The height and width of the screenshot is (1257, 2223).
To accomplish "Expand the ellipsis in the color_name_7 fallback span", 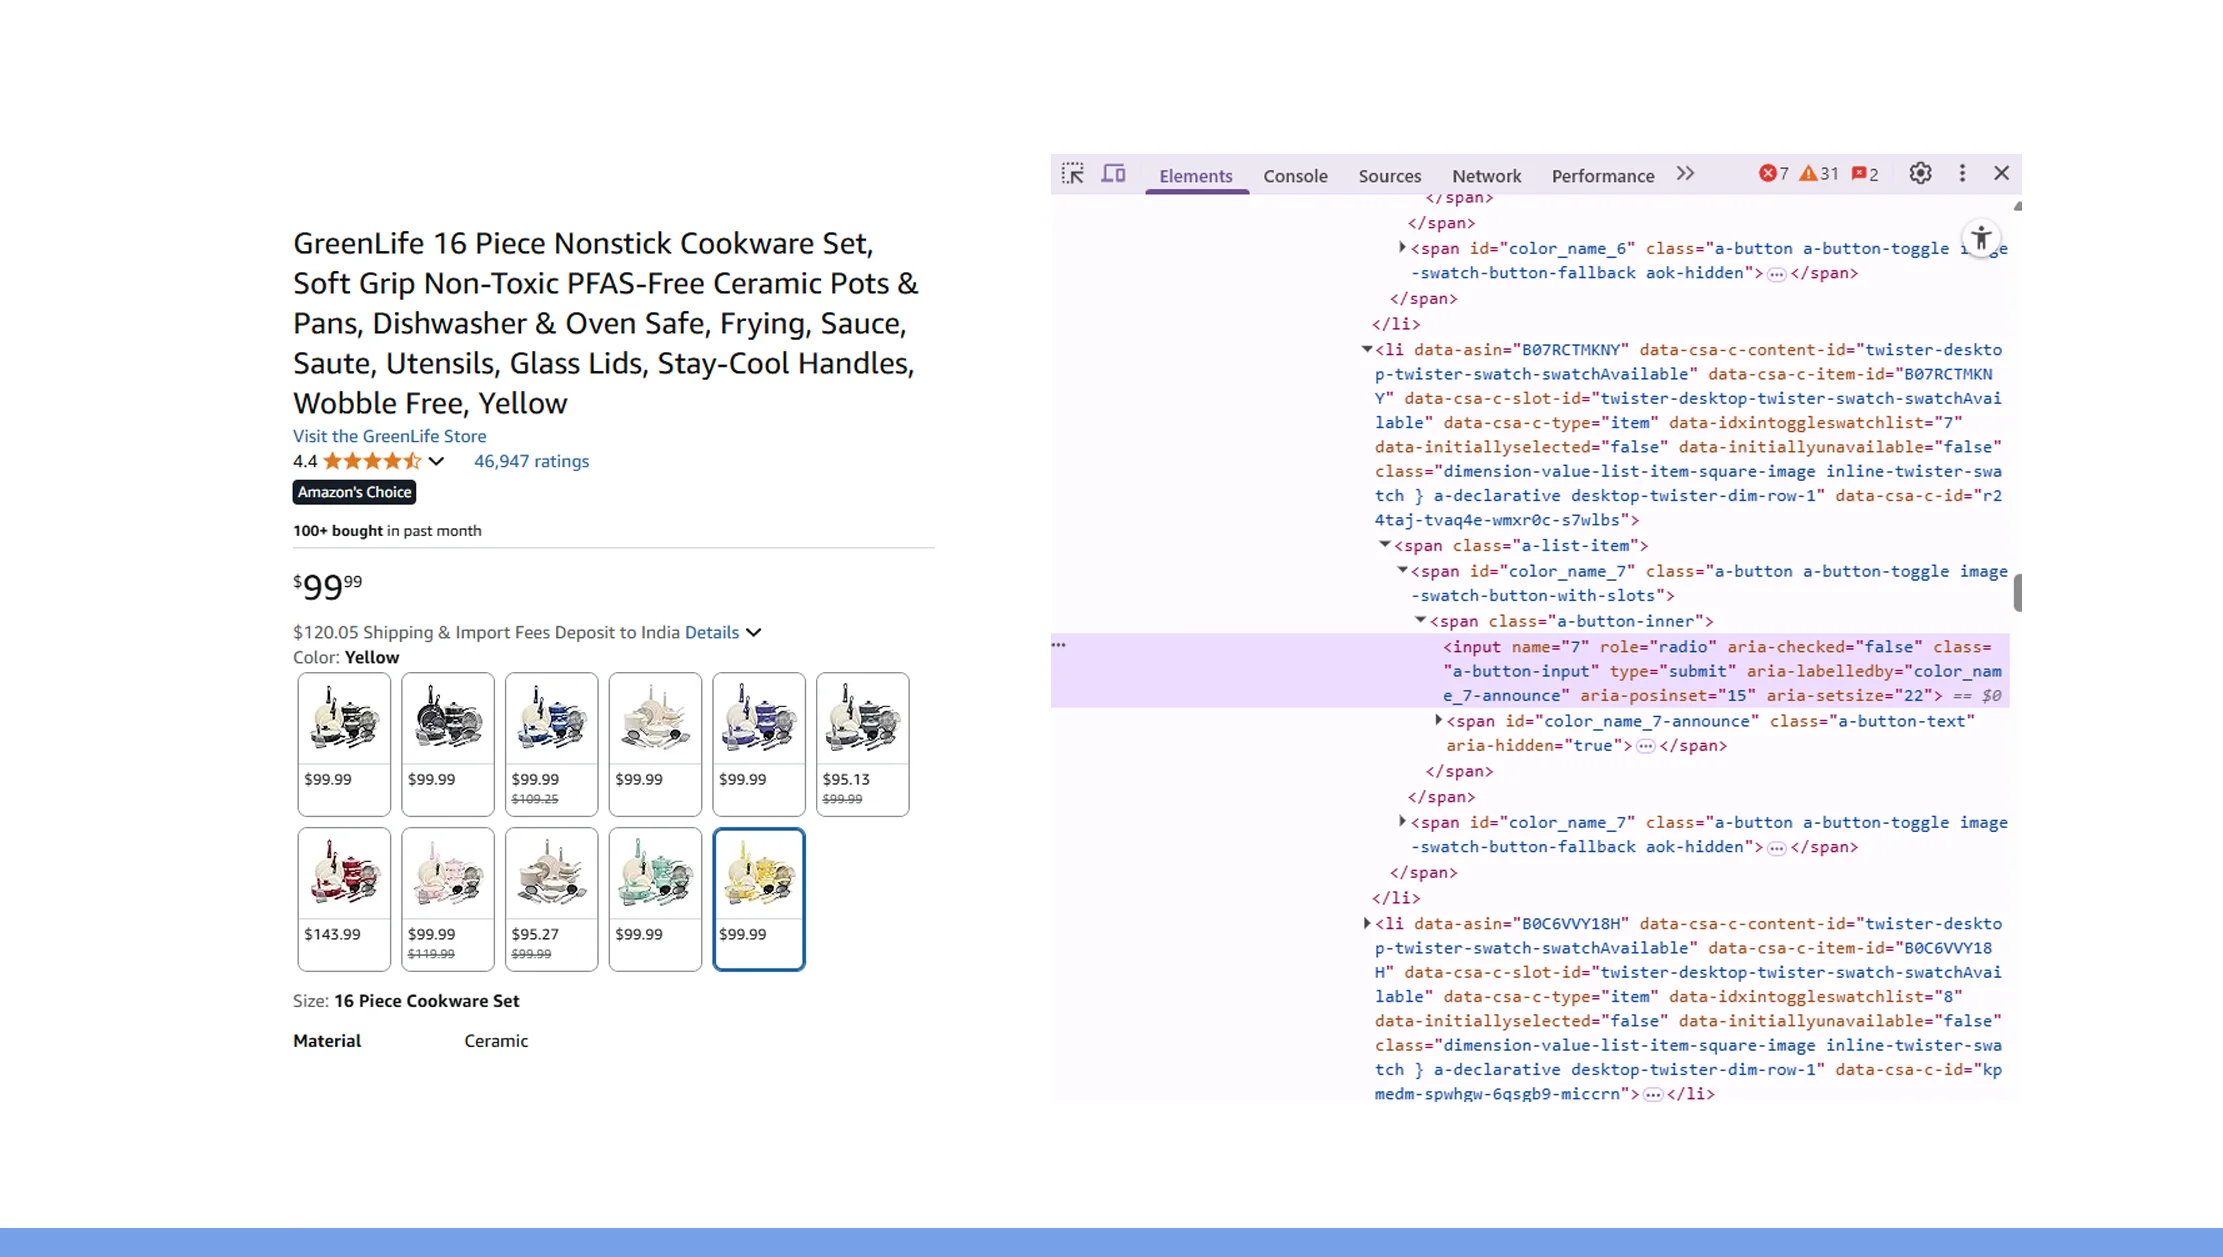I will (x=1776, y=848).
